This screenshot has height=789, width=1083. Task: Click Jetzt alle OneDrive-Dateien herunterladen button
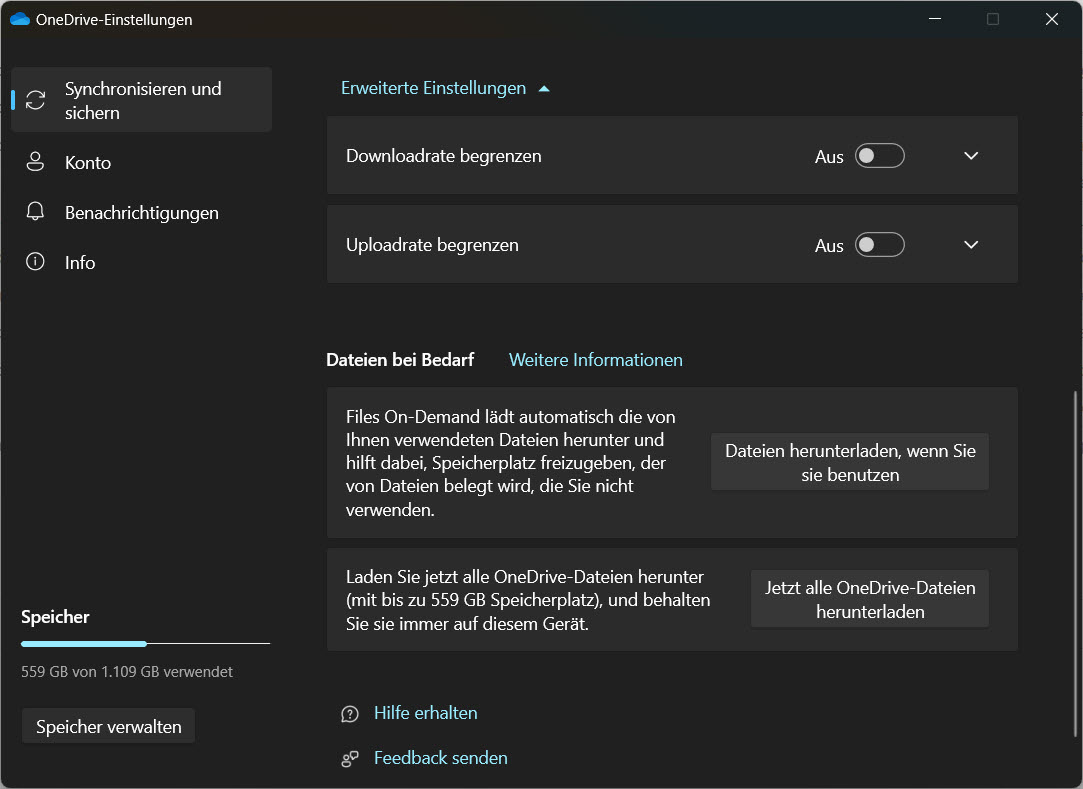(869, 599)
